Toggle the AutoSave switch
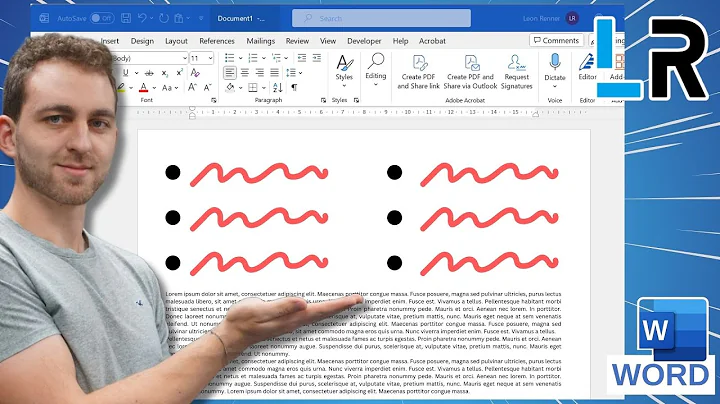This screenshot has height=404, width=720. click(101, 18)
